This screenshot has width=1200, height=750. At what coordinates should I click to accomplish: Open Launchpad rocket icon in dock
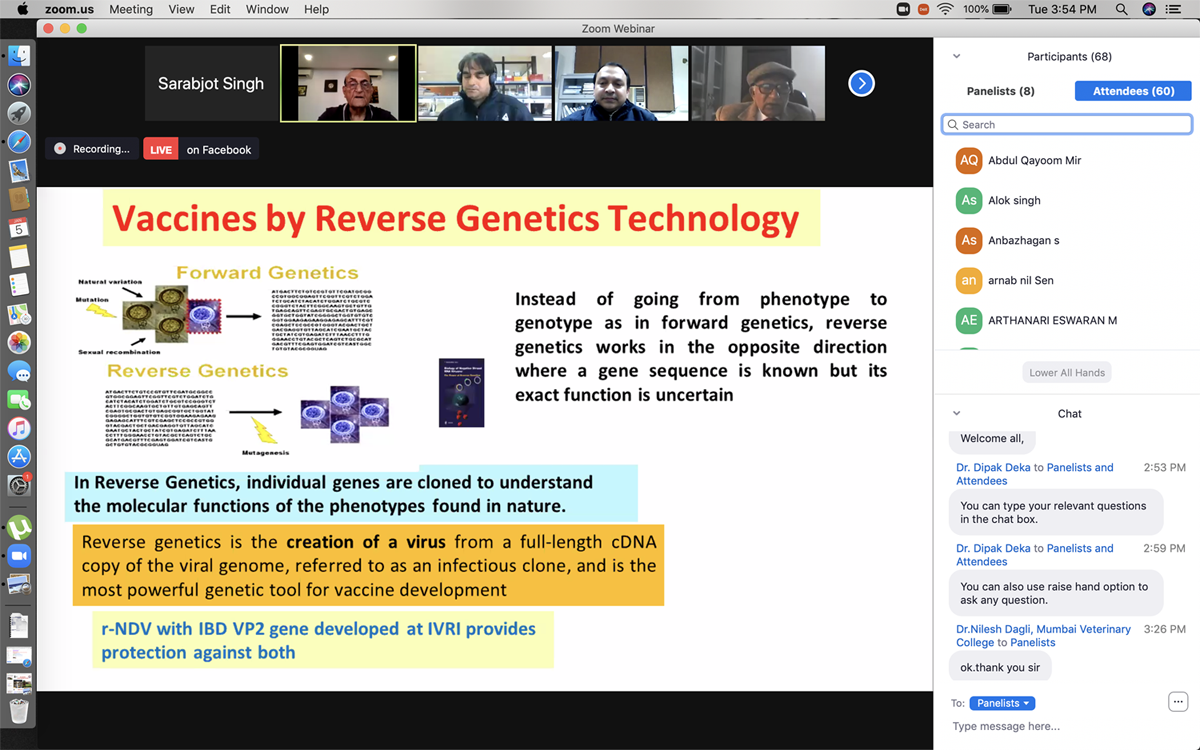pyautogui.click(x=19, y=113)
